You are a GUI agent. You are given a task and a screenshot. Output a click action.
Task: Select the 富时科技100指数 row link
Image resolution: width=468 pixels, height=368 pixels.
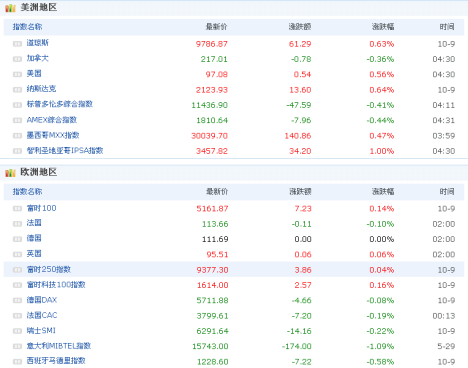(x=56, y=284)
